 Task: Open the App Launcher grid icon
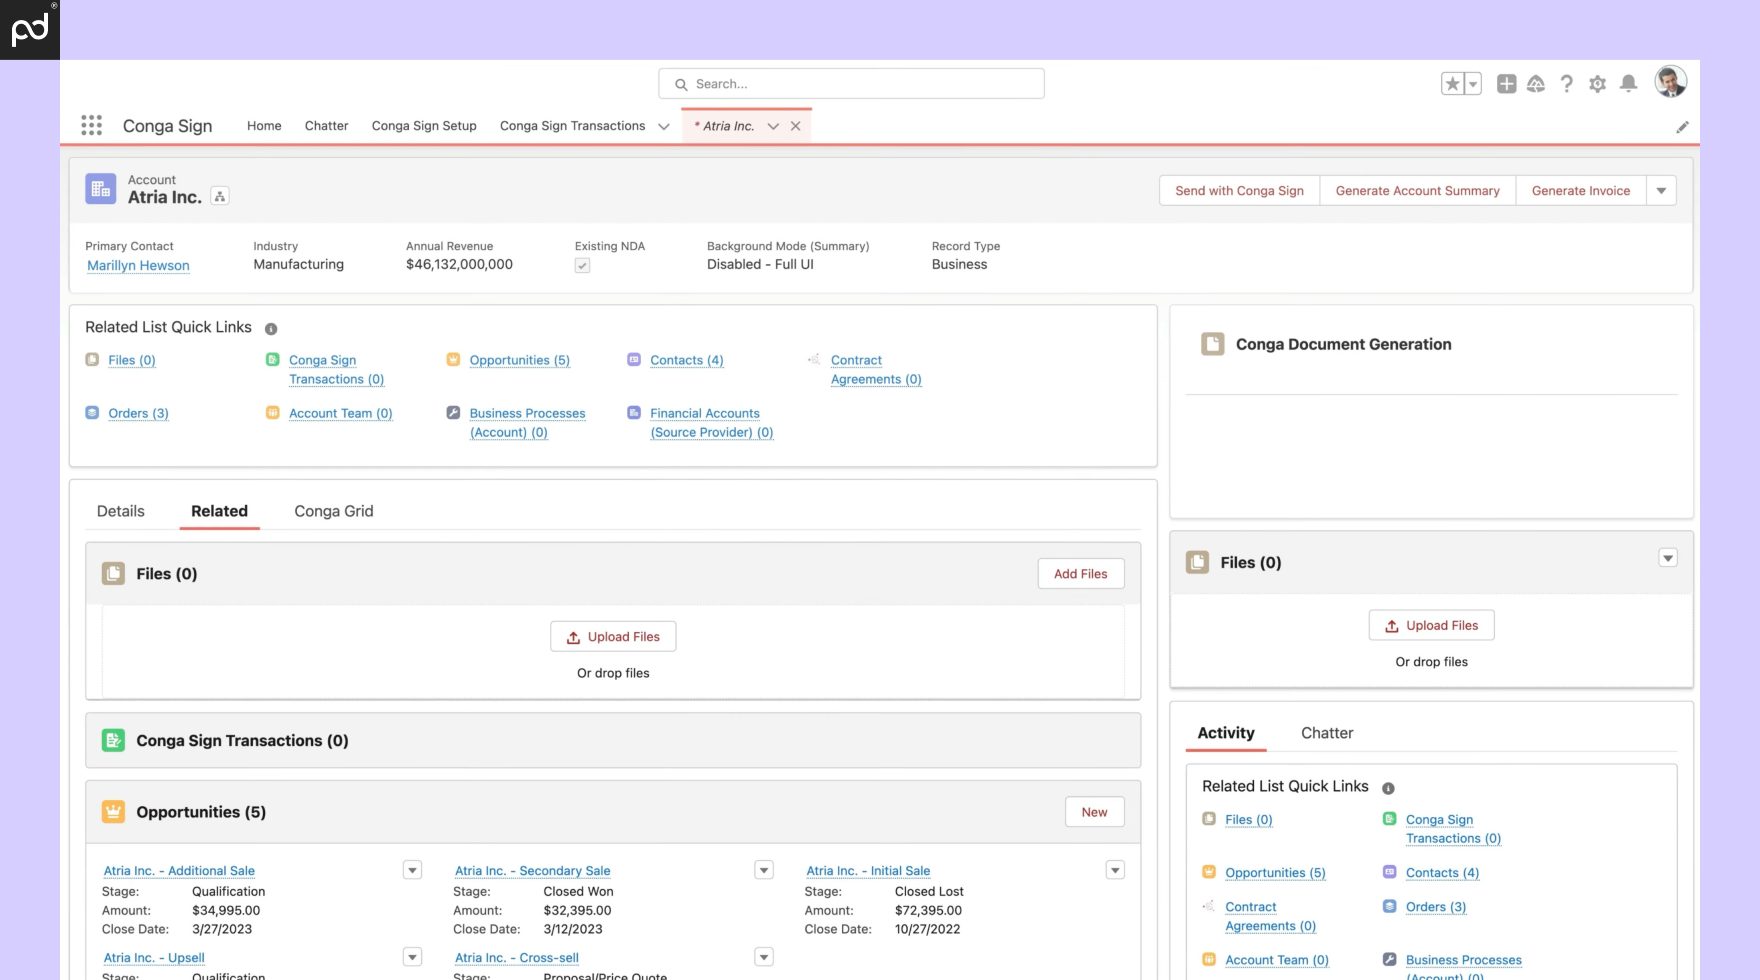click(x=92, y=125)
